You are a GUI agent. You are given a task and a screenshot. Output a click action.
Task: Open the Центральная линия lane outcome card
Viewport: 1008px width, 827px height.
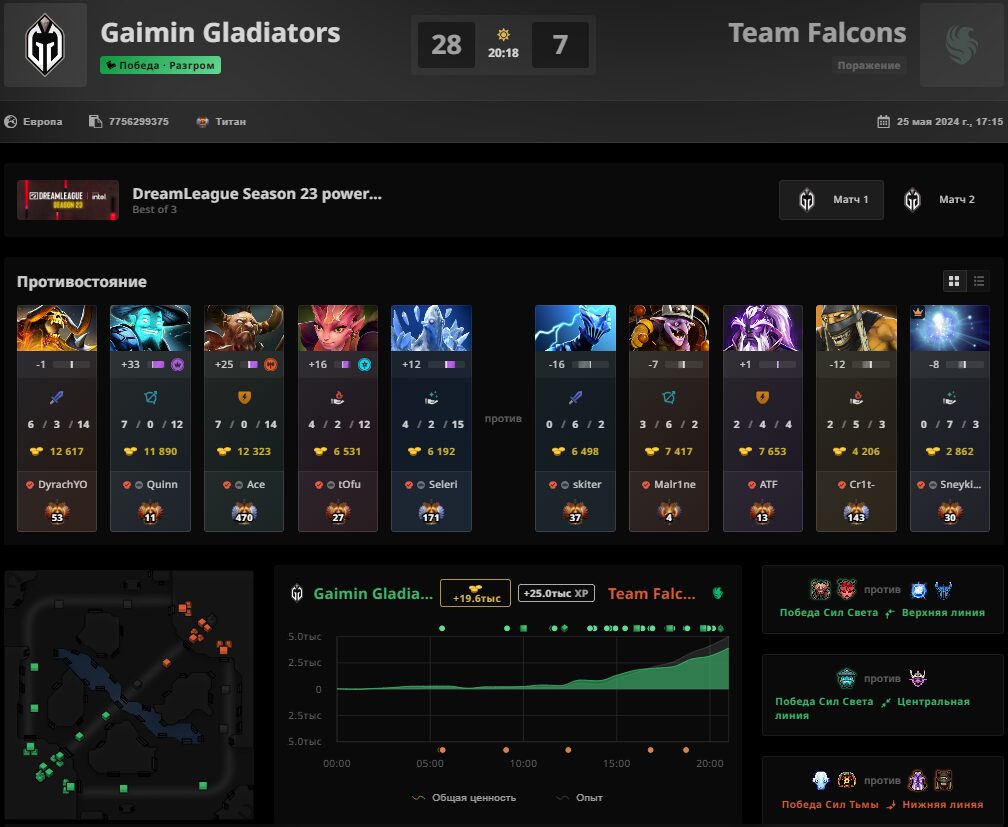(x=883, y=695)
